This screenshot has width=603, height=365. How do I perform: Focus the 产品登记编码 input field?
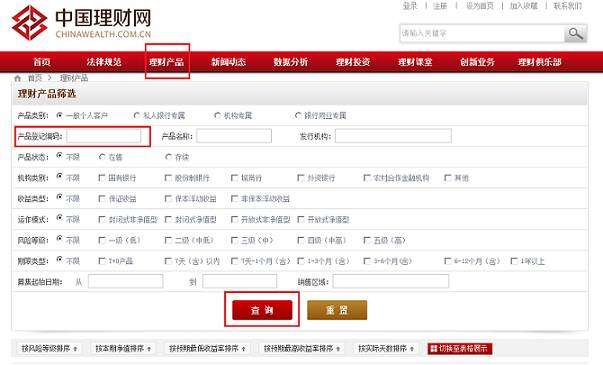[103, 136]
